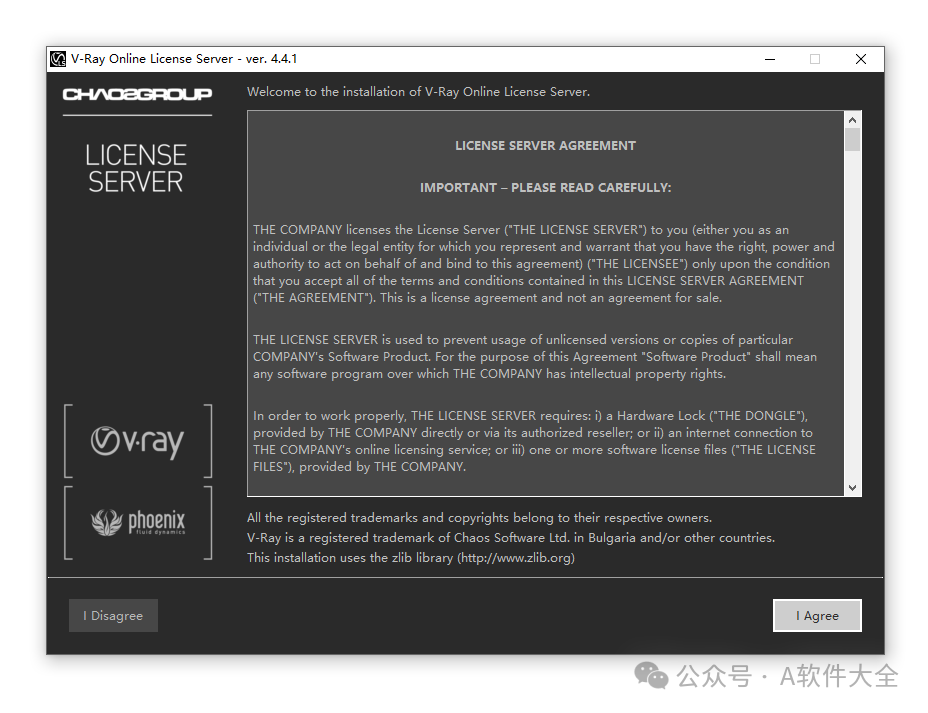Click the I Disagree button

(x=113, y=615)
